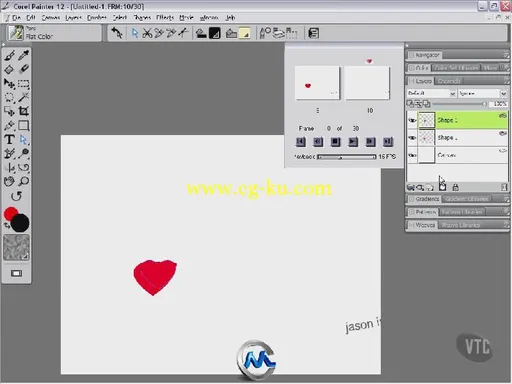Open the Layers menu
Screen dimensions: 512x384
tap(73, 18)
